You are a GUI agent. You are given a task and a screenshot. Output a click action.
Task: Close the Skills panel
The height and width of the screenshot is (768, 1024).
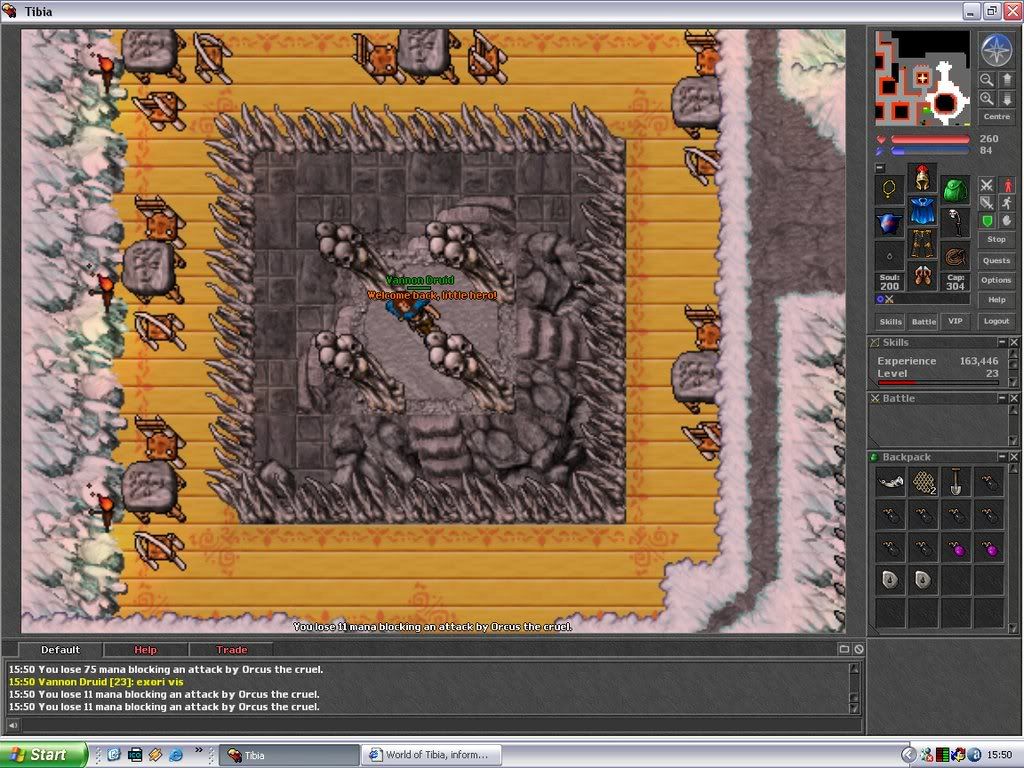1014,342
